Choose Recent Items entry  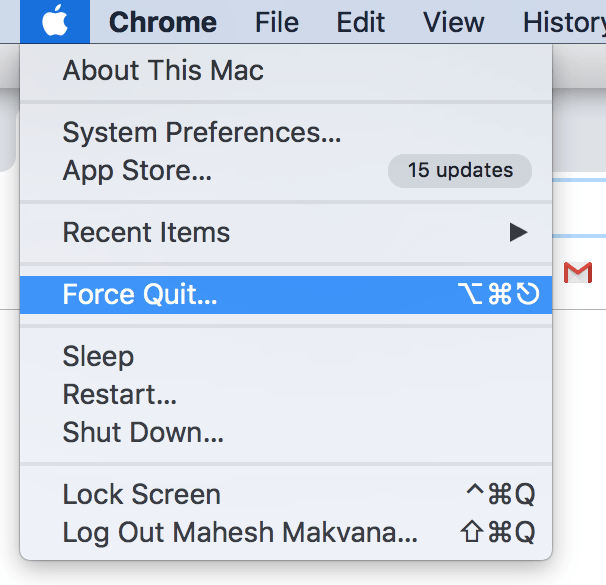pyautogui.click(x=286, y=232)
